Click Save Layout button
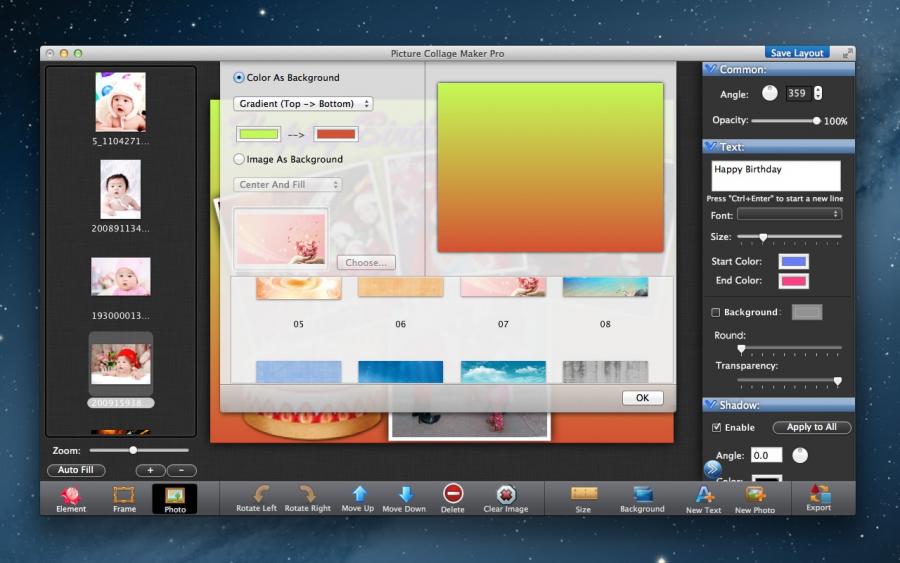The image size is (900, 563). click(797, 53)
